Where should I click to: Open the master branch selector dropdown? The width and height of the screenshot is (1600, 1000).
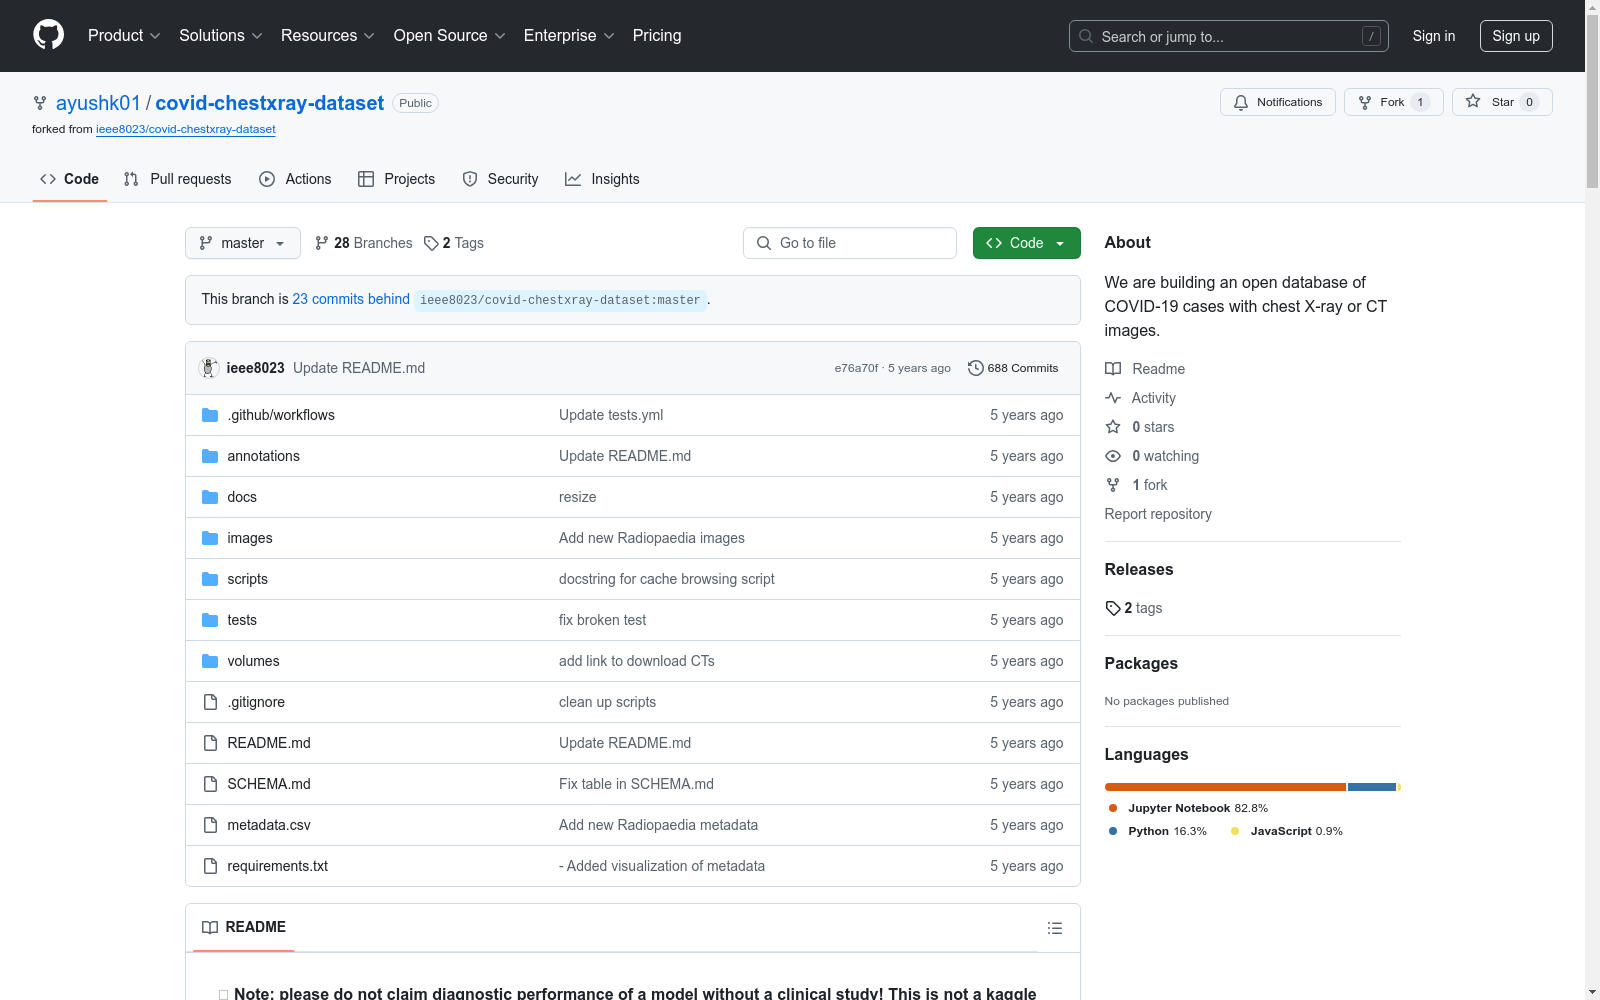[x=243, y=243]
